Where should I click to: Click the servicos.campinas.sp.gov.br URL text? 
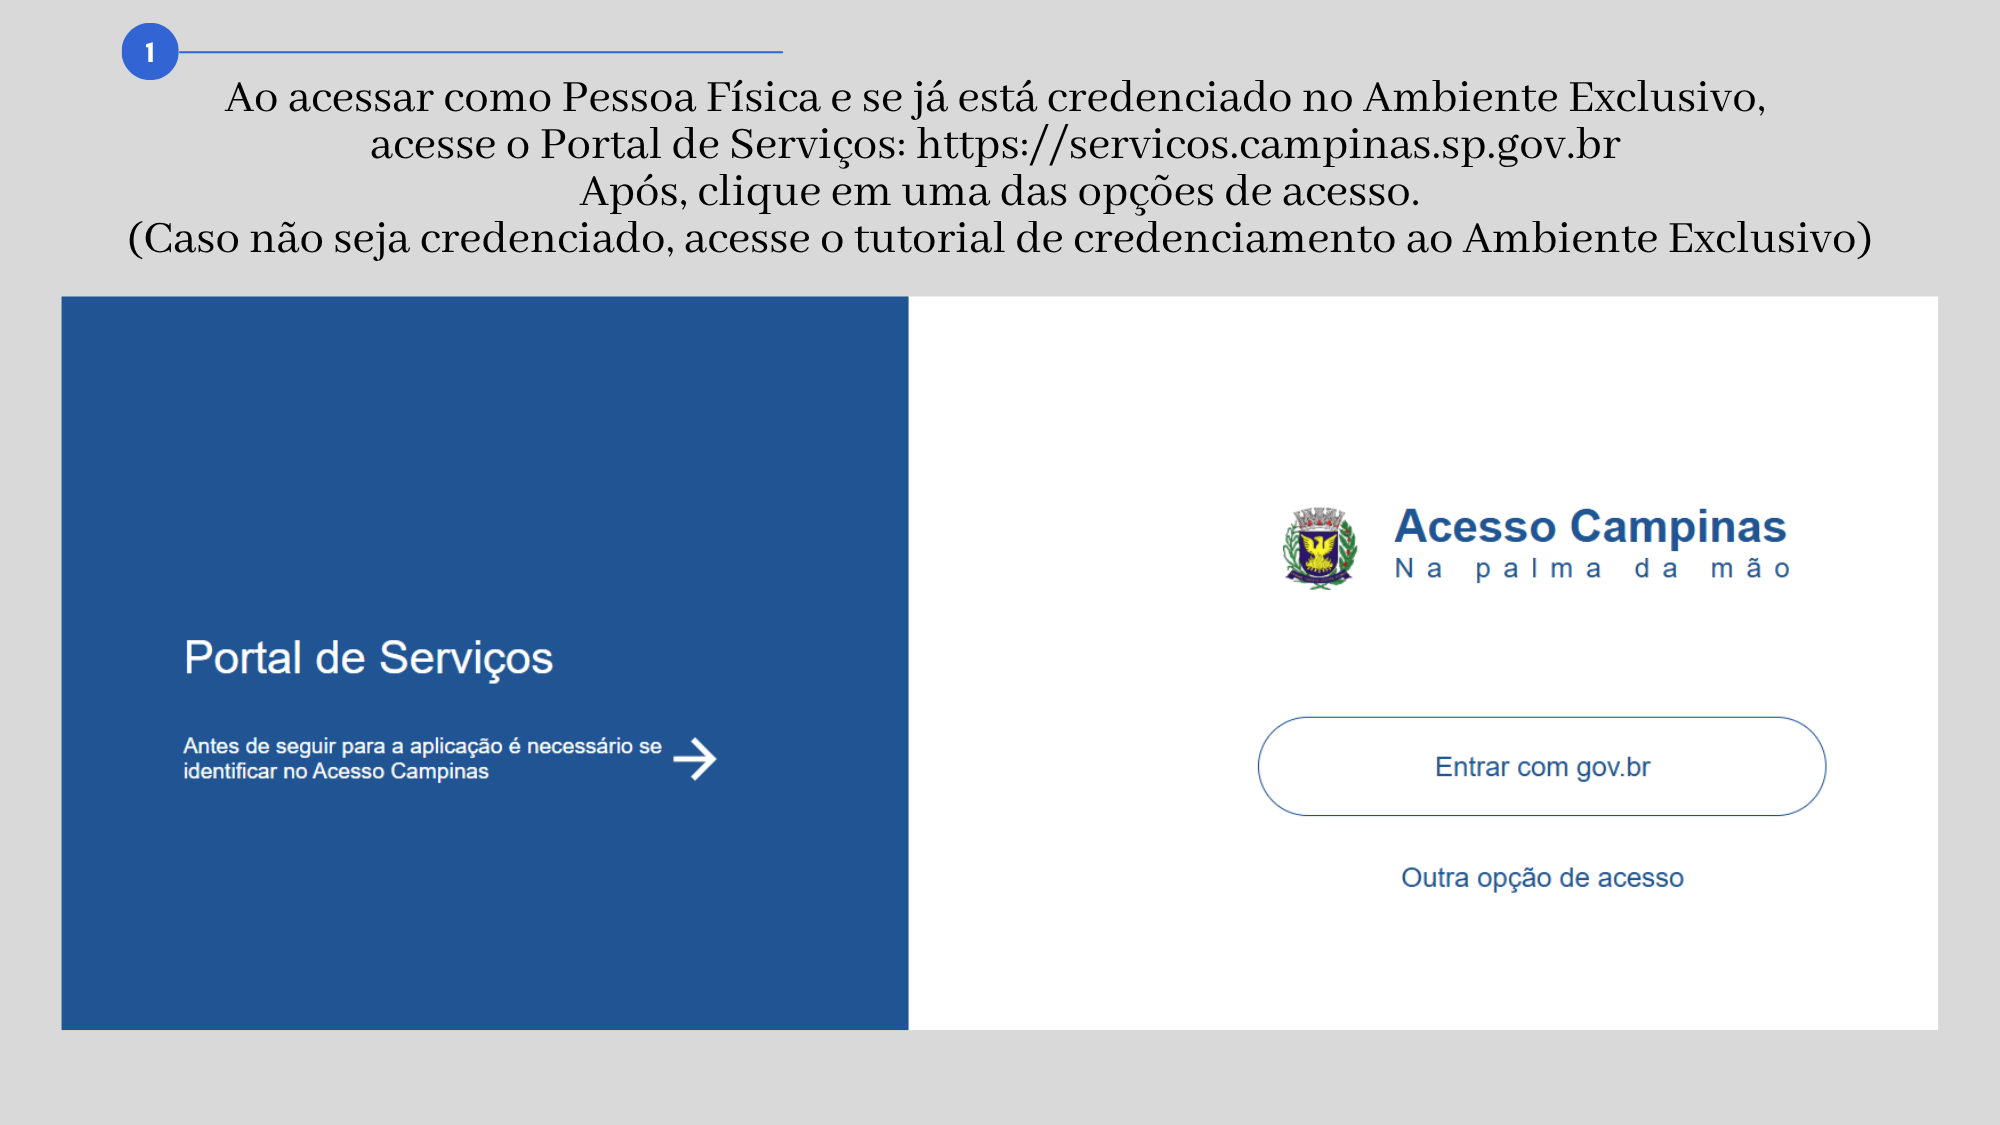1268,144
